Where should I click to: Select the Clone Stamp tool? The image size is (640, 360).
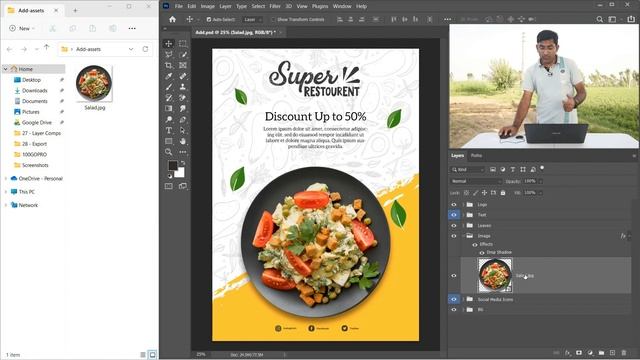click(182, 87)
